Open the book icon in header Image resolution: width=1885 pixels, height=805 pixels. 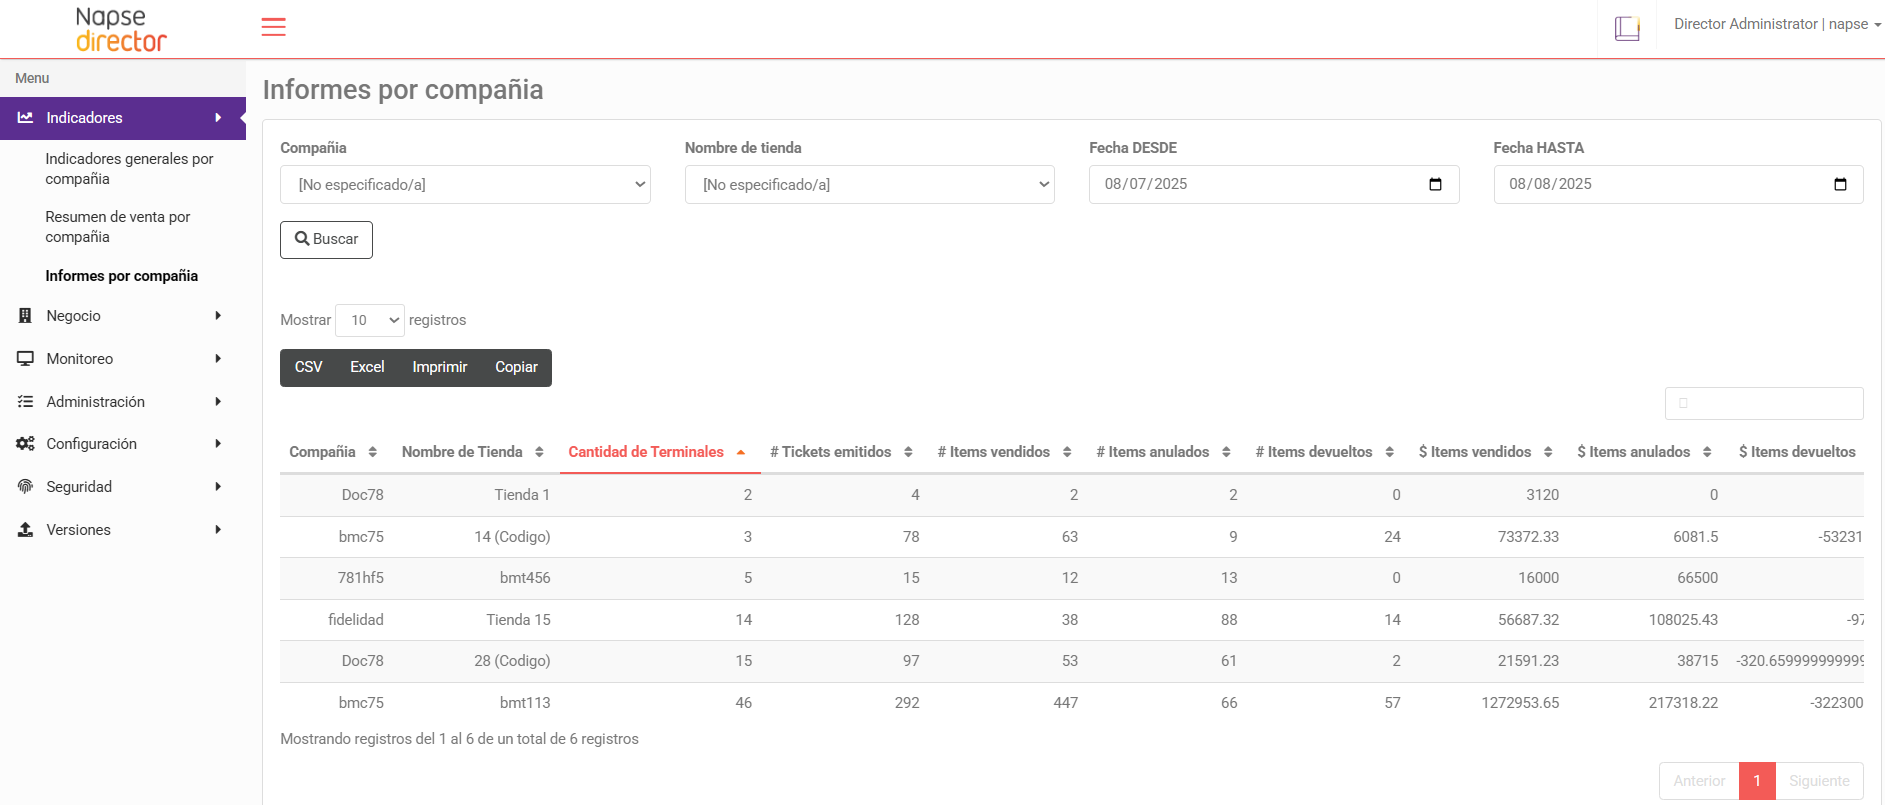[1627, 29]
